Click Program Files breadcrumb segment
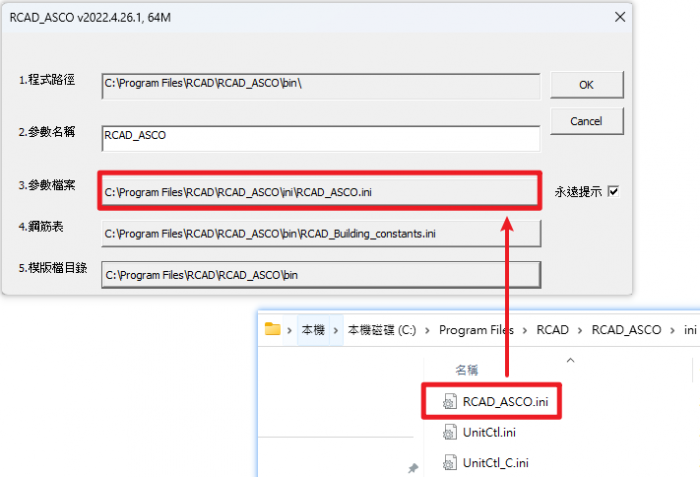This screenshot has height=477, width=700. tap(476, 330)
